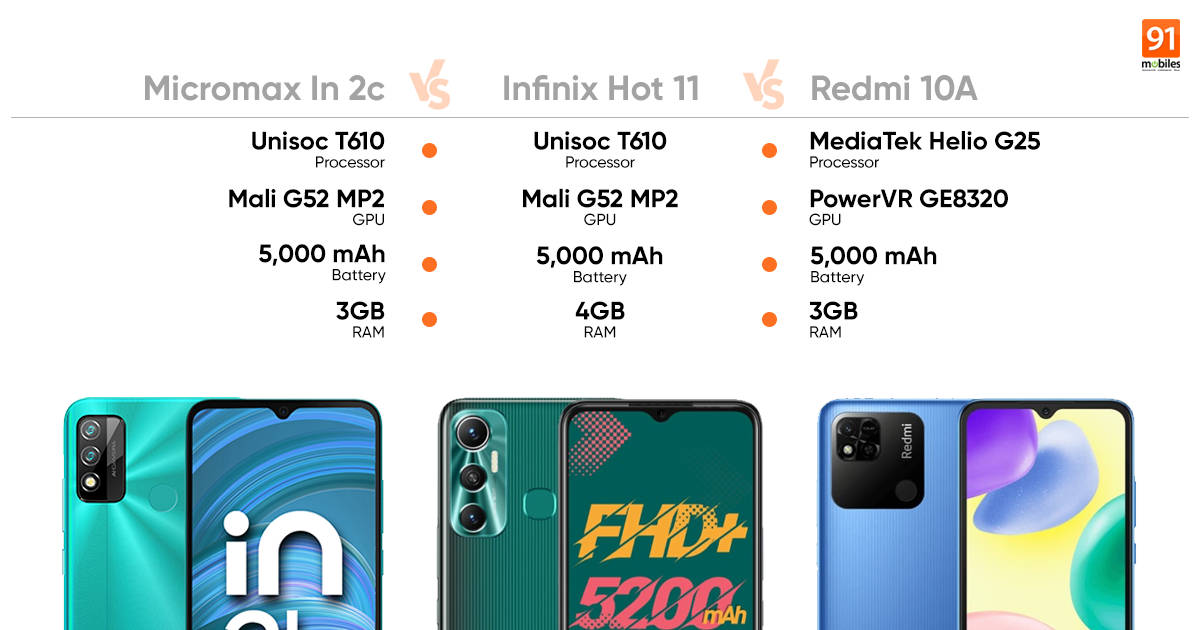The width and height of the screenshot is (1200, 630).
Task: Click the 91mobiles logo
Action: (x=1161, y=46)
